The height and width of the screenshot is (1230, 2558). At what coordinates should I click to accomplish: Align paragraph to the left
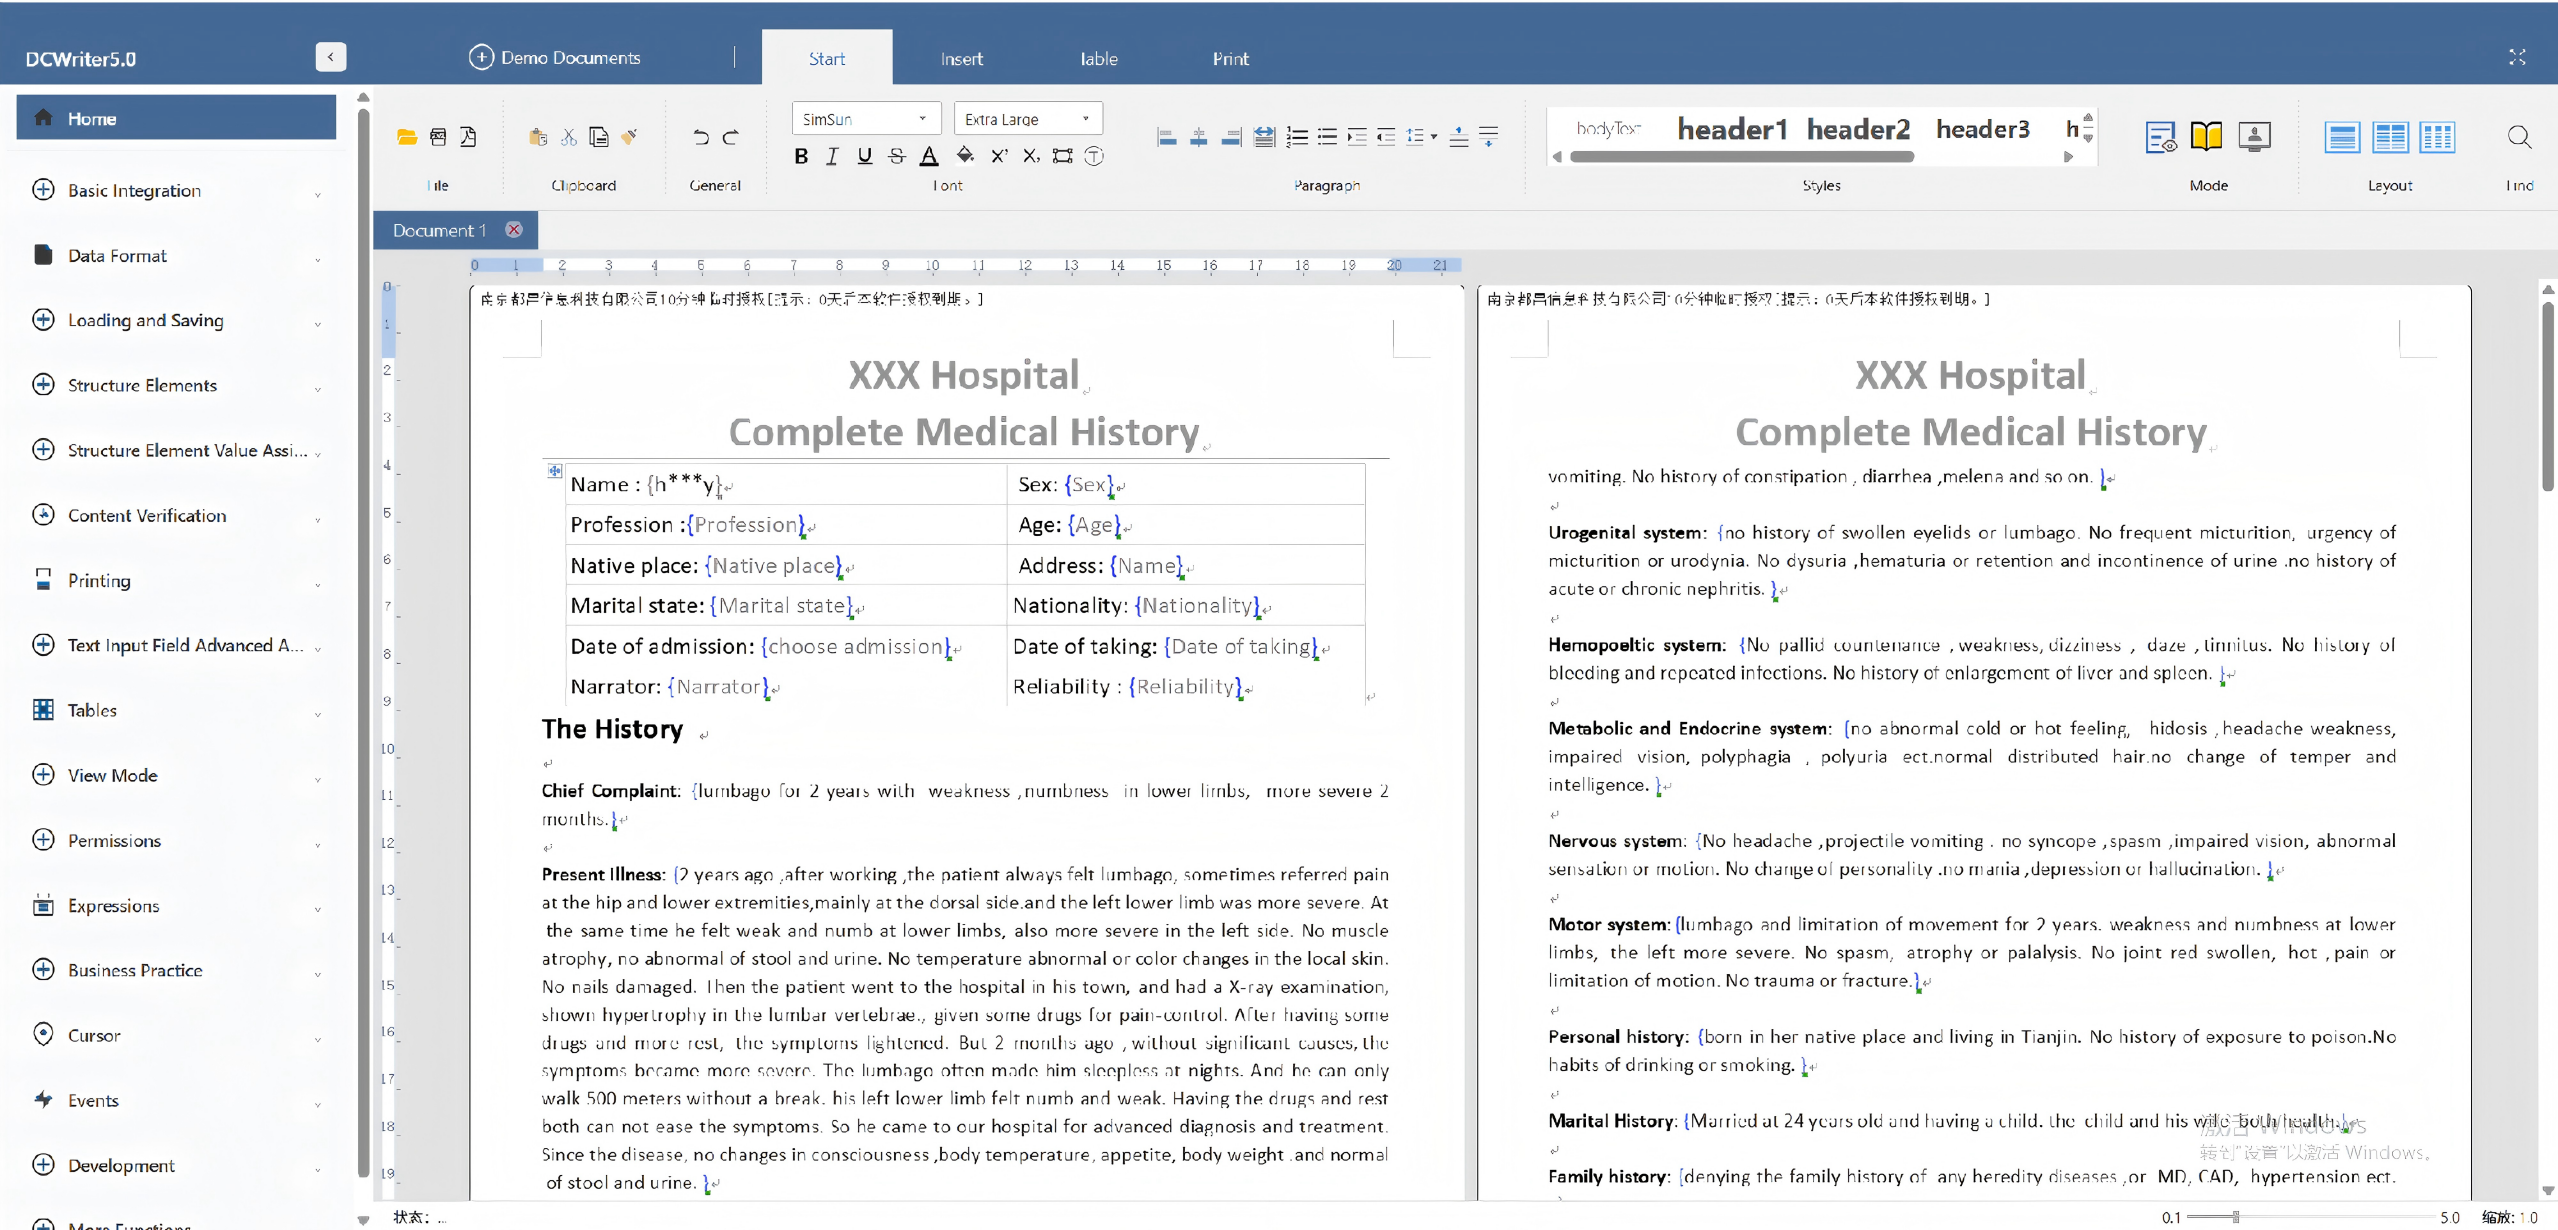point(1167,137)
